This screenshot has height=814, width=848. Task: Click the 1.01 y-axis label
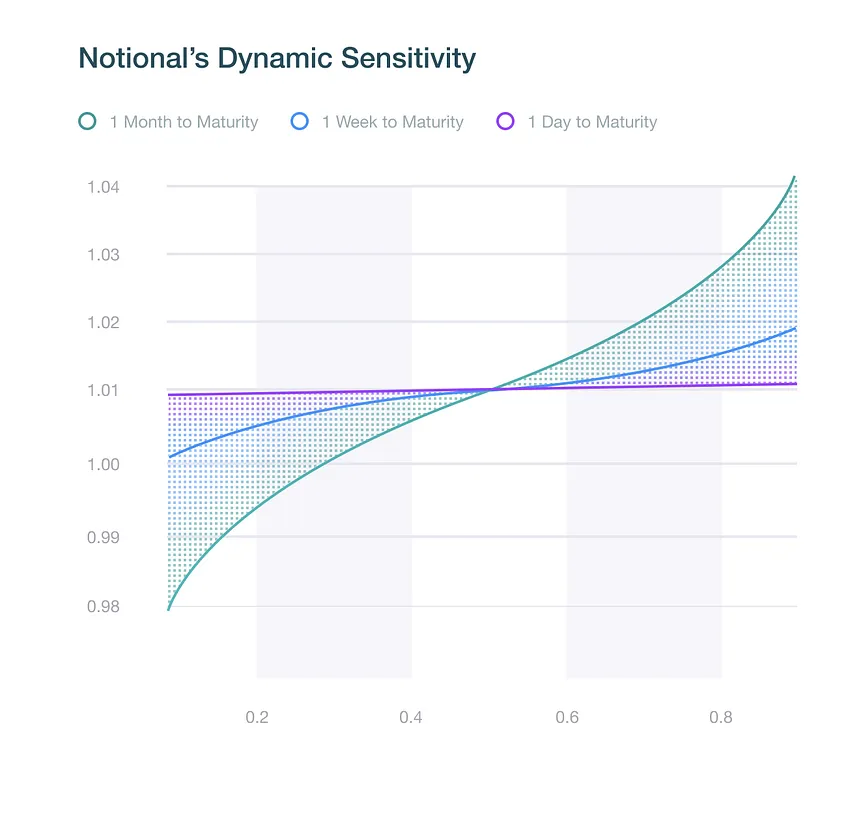pos(103,390)
